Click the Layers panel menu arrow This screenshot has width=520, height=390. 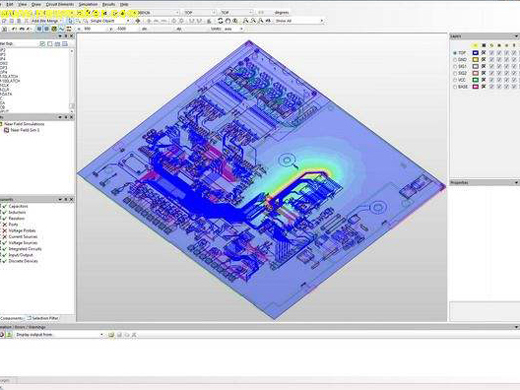516,36
